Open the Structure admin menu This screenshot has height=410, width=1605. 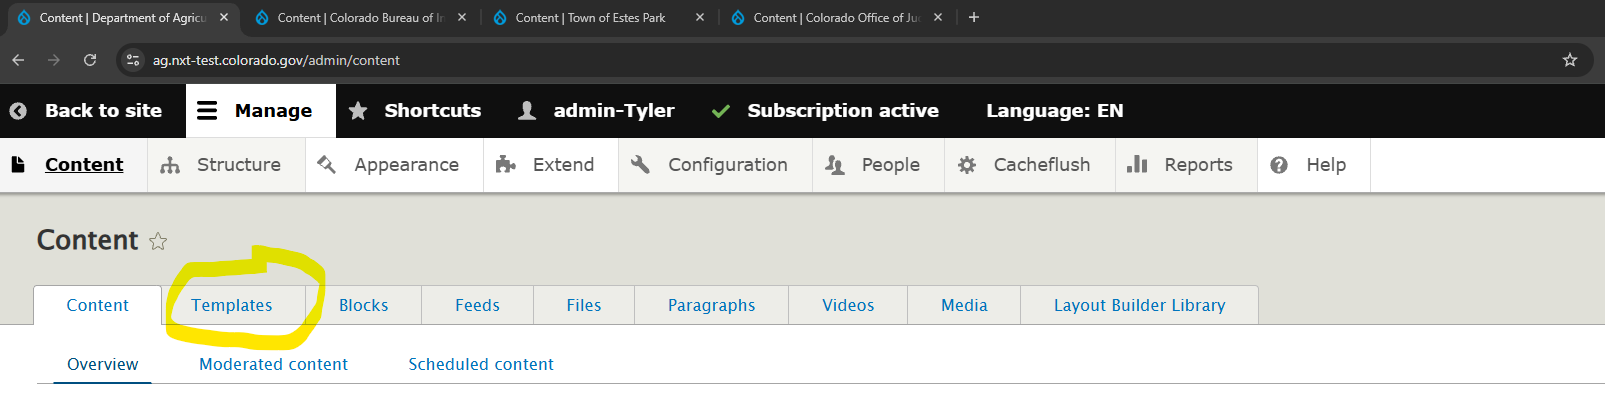226,165
